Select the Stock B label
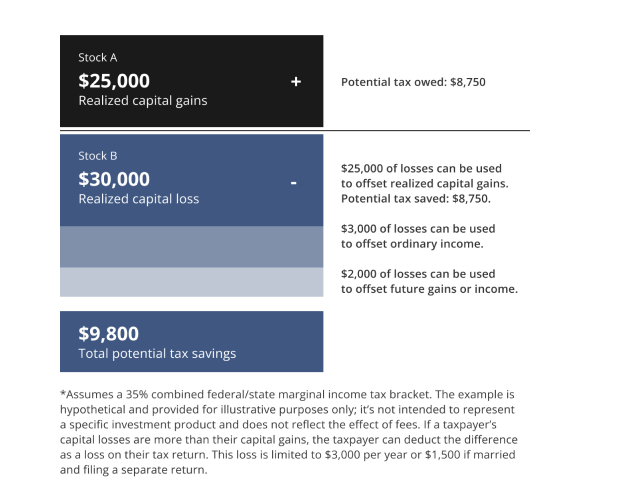 click(98, 156)
